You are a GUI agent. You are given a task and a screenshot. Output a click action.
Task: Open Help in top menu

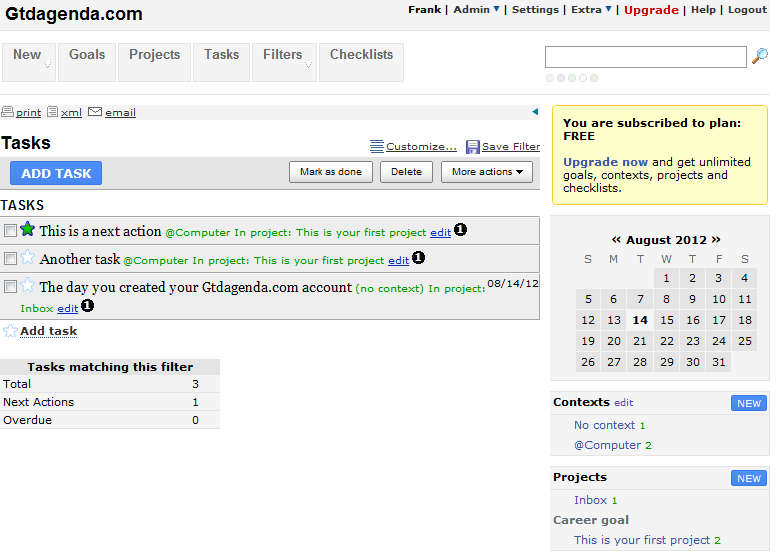click(x=703, y=9)
